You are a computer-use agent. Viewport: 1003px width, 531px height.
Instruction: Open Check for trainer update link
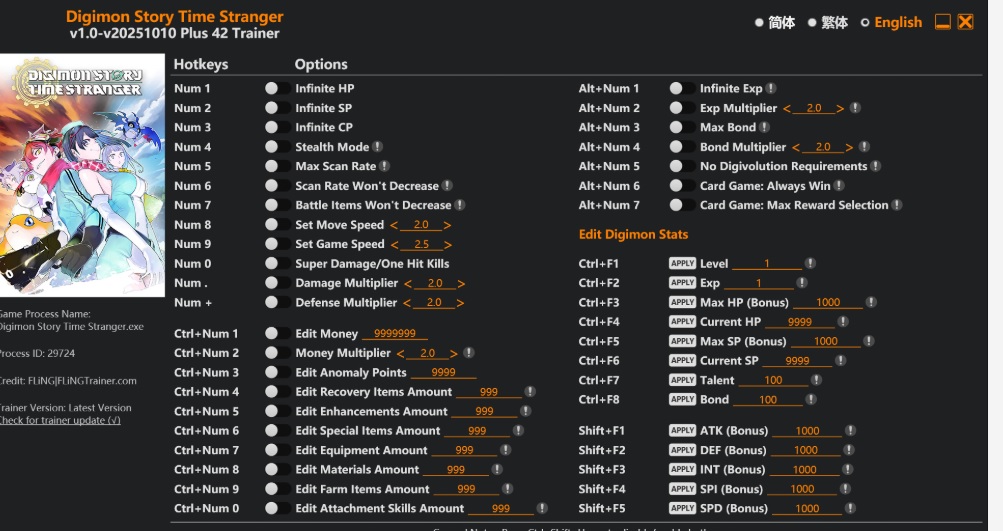tap(59, 420)
